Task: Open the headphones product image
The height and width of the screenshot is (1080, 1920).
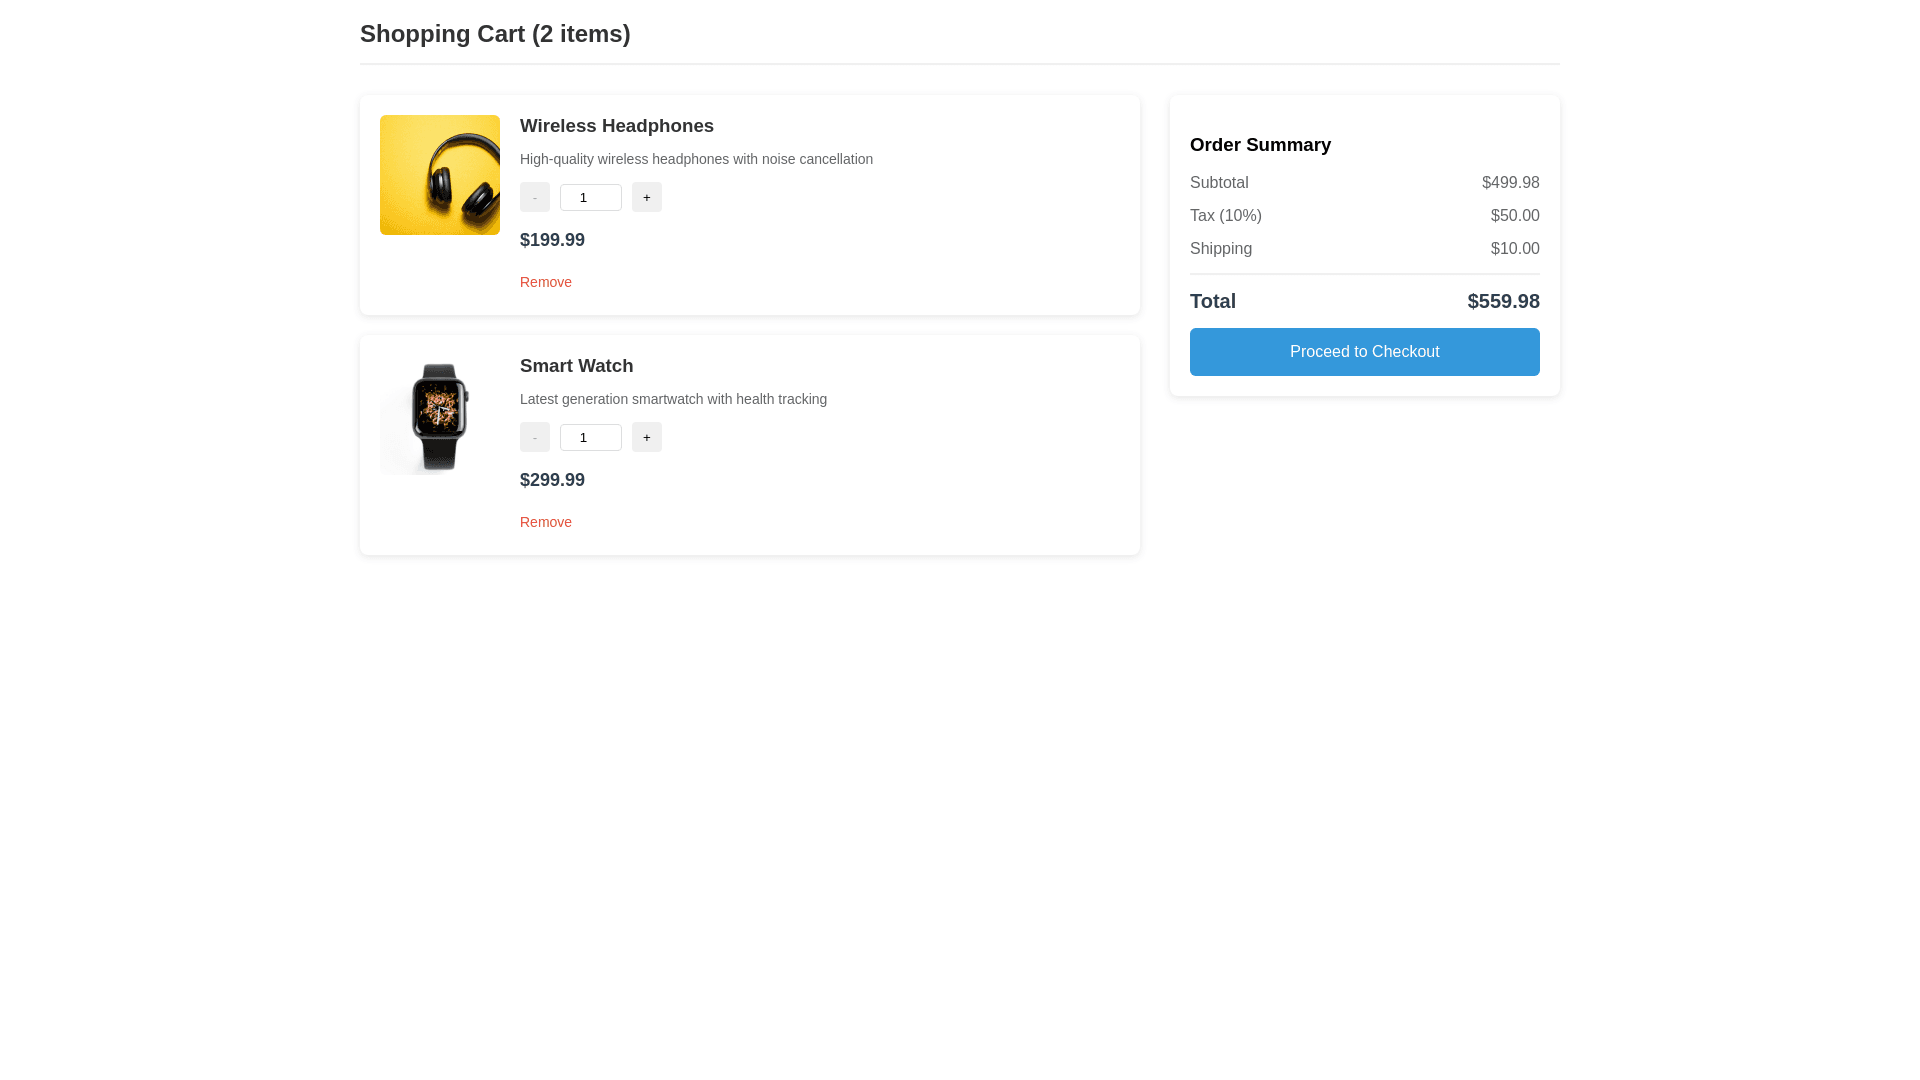Action: point(440,175)
